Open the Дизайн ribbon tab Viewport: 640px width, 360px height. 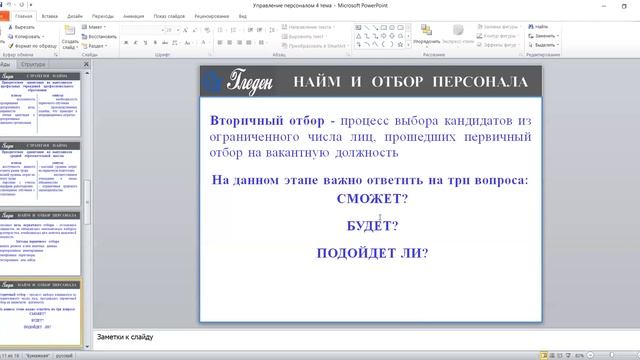(75, 16)
